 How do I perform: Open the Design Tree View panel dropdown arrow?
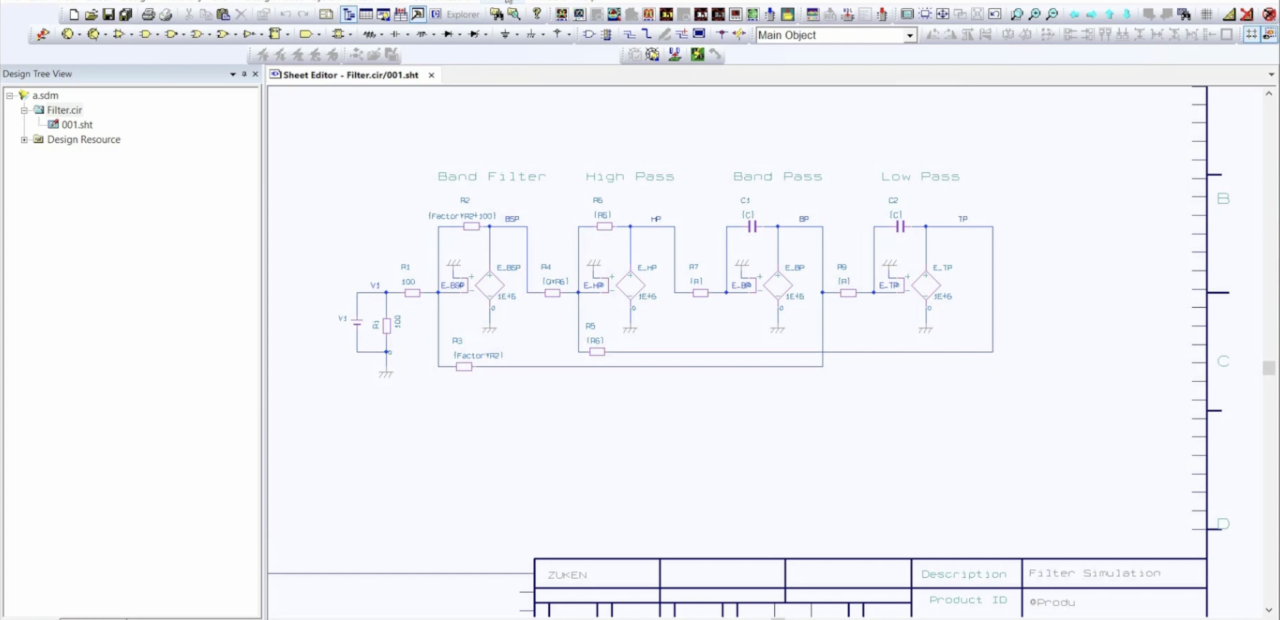click(x=232, y=73)
